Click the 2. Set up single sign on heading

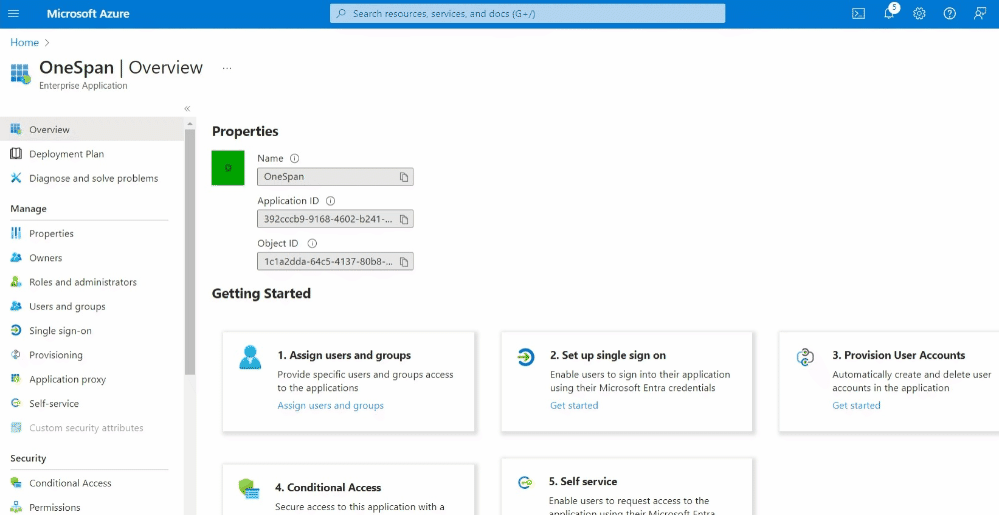point(608,355)
